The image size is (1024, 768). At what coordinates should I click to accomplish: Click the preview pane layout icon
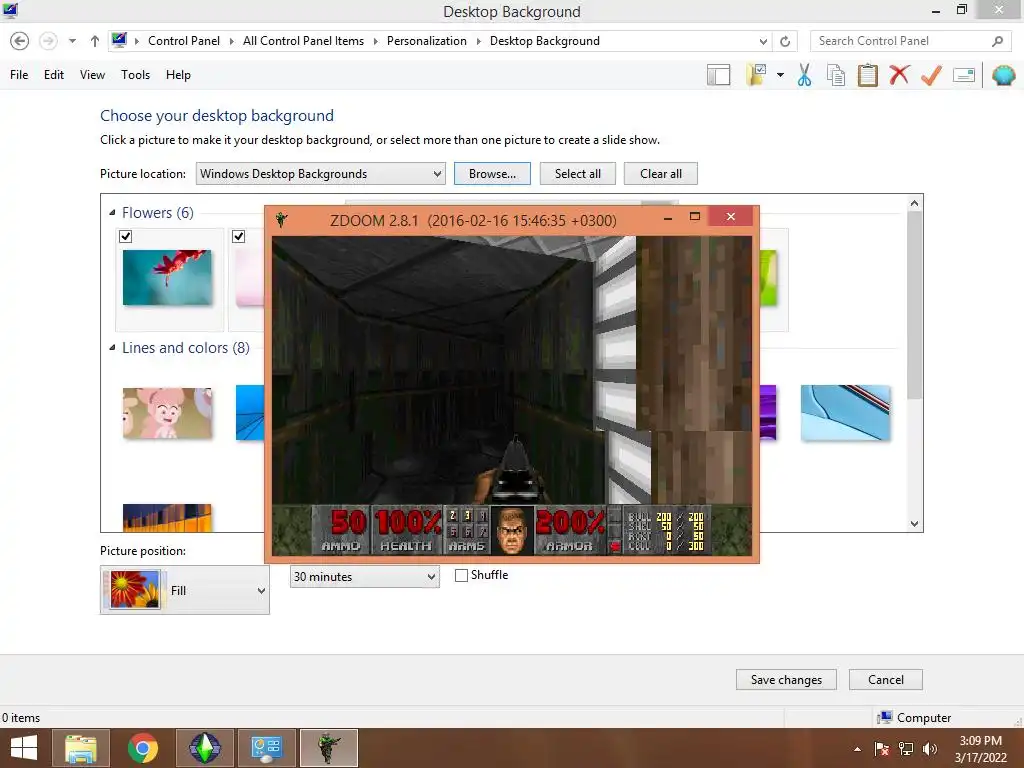[718, 74]
